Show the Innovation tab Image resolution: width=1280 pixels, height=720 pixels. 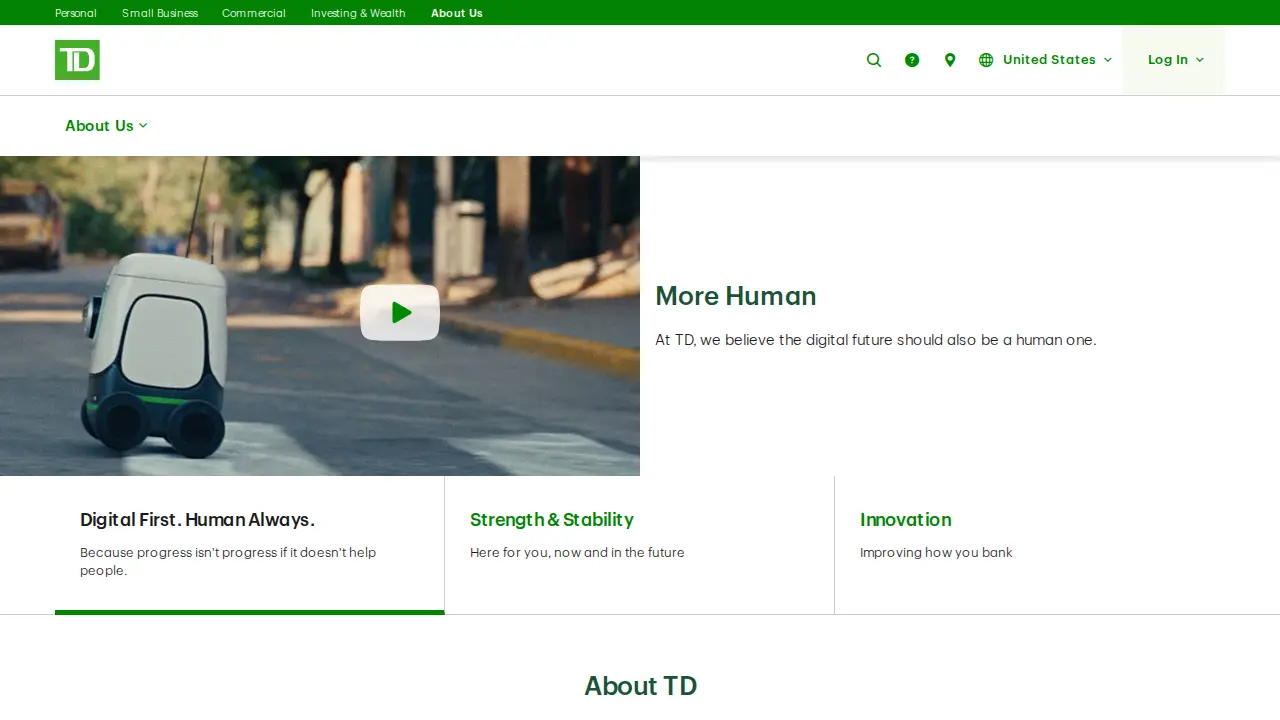point(1030,545)
